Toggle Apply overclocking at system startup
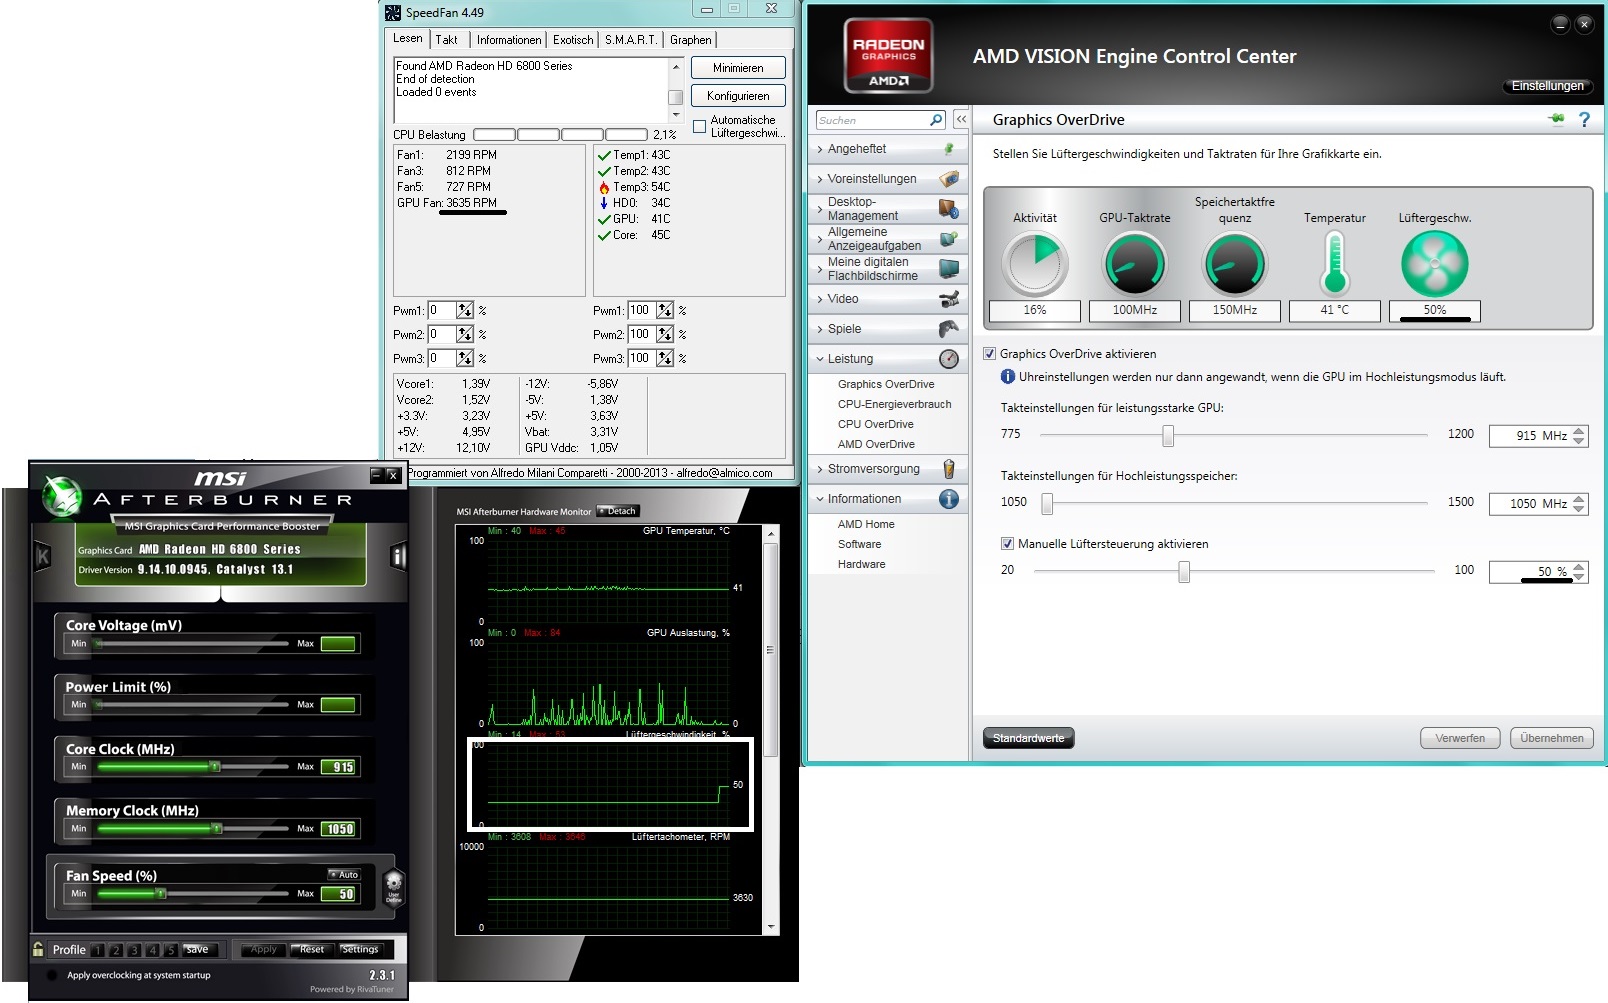1608x1003 pixels. [x=52, y=975]
